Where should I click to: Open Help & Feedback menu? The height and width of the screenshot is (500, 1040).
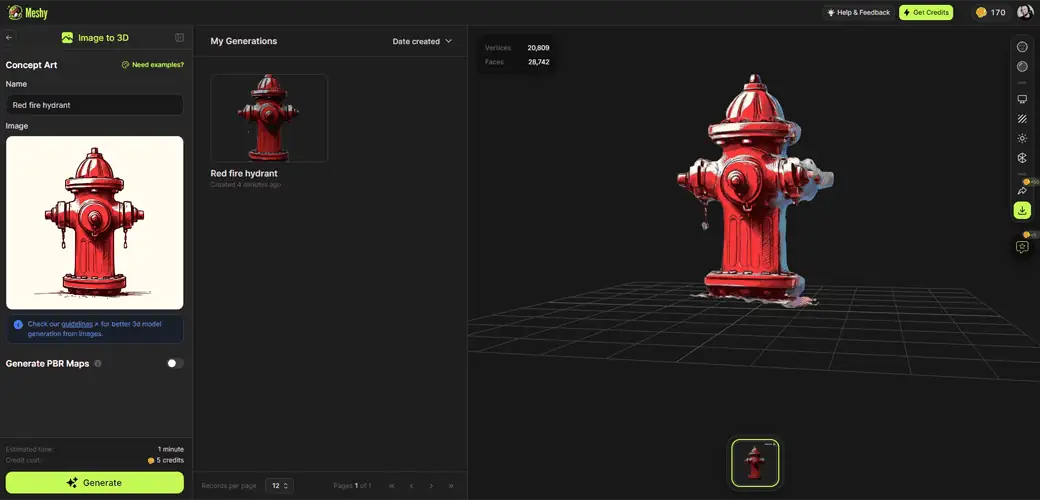[x=857, y=13]
